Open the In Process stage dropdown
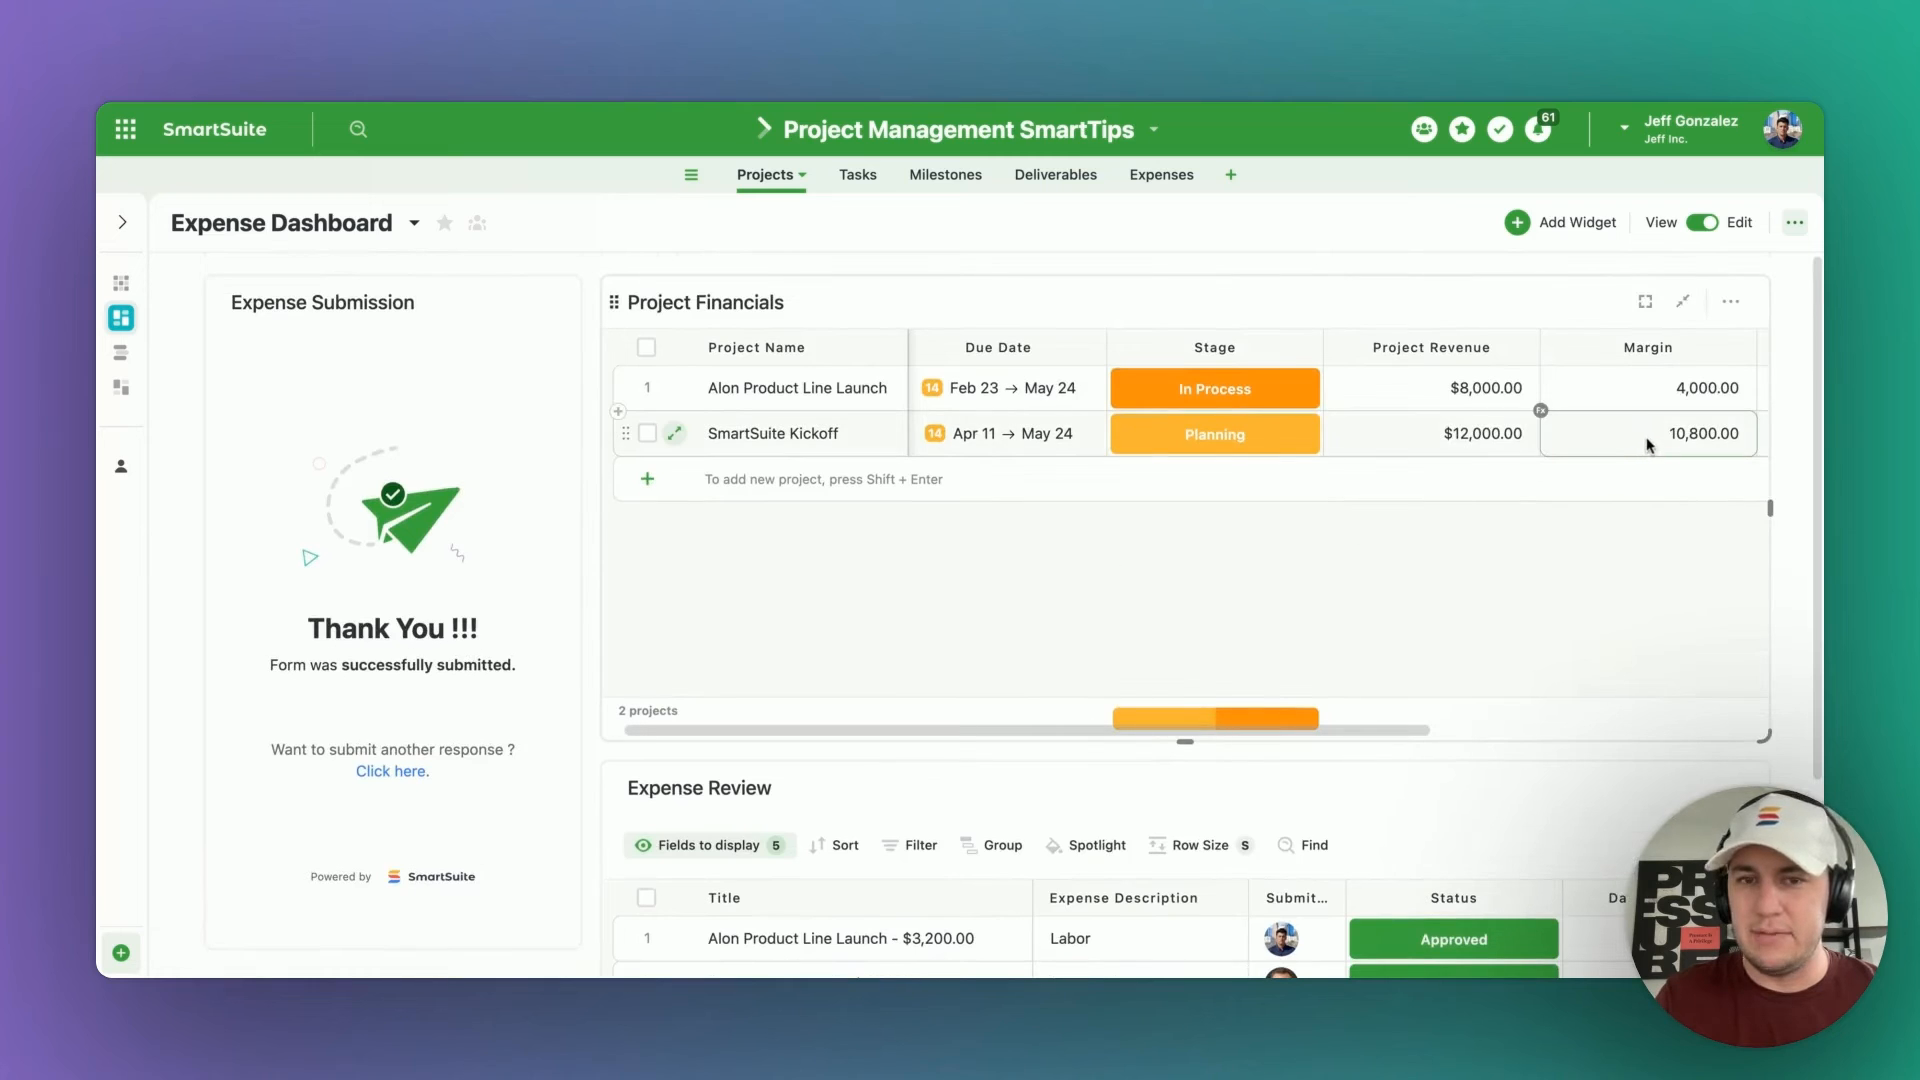The width and height of the screenshot is (1920, 1080). (1215, 389)
